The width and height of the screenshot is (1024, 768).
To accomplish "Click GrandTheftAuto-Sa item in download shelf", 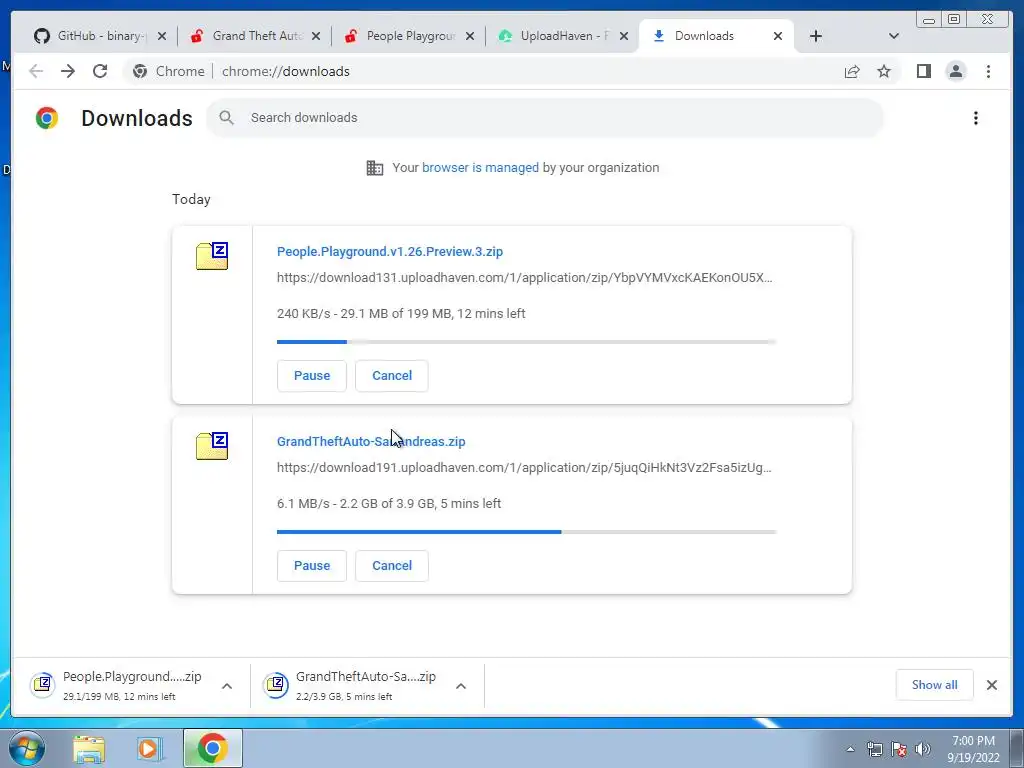I will pyautogui.click(x=353, y=685).
